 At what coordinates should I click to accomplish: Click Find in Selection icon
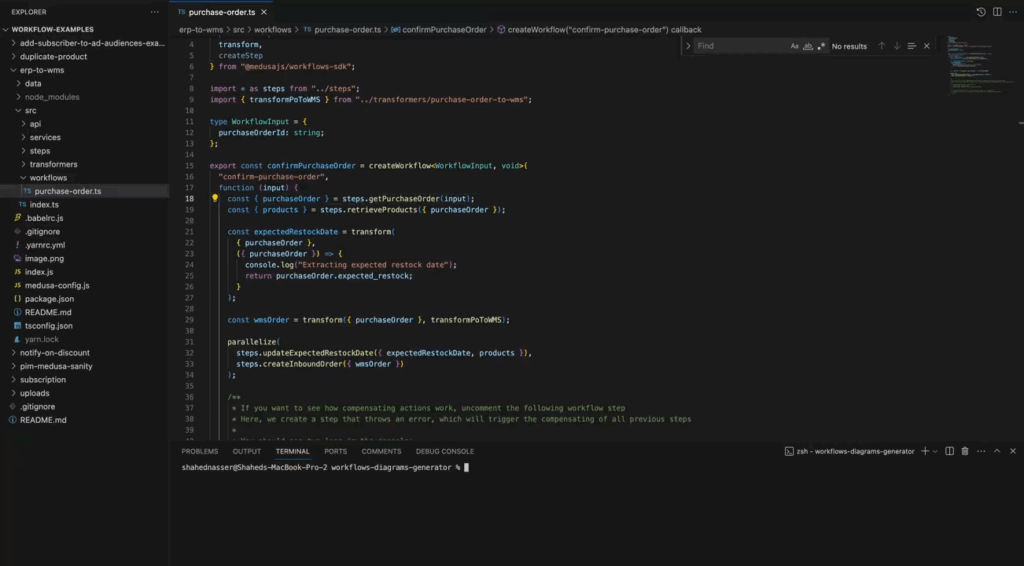click(911, 46)
